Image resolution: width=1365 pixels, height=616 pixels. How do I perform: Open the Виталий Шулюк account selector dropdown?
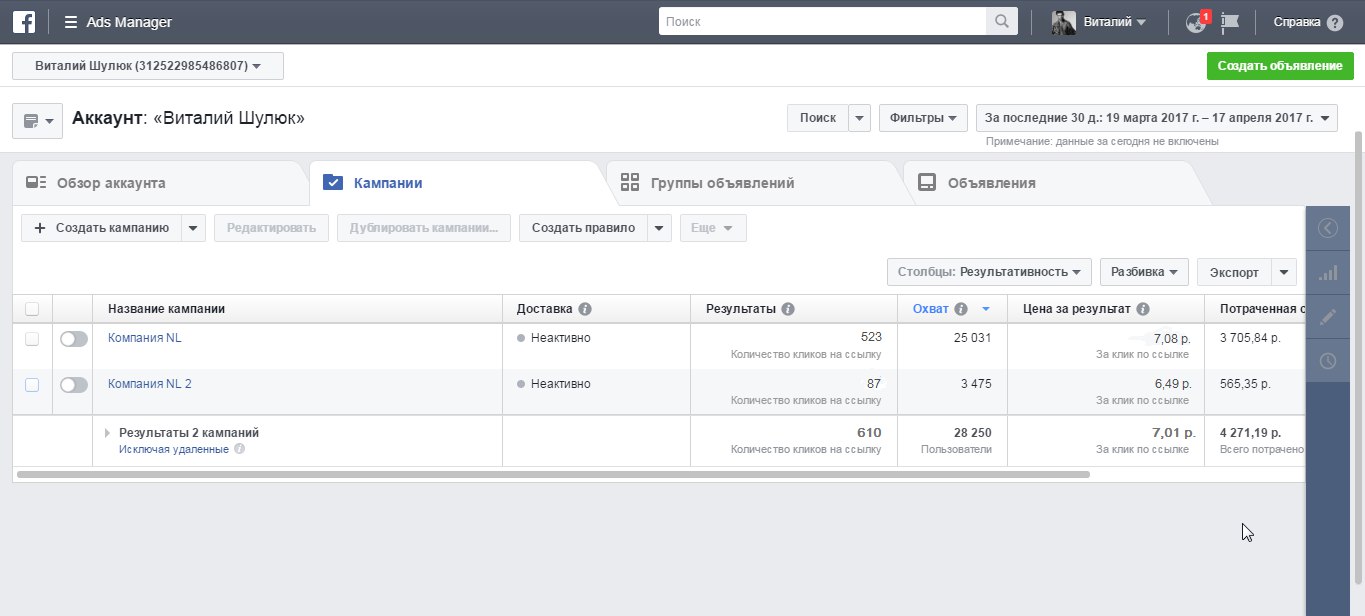pyautogui.click(x=148, y=66)
